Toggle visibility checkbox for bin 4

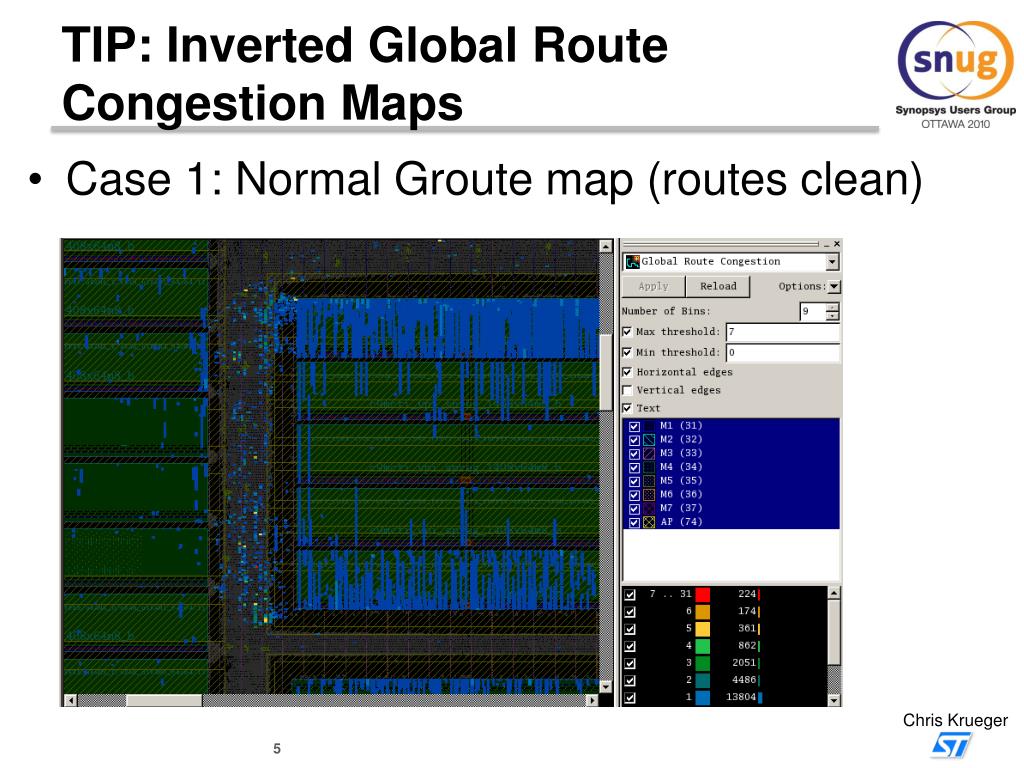pos(630,646)
